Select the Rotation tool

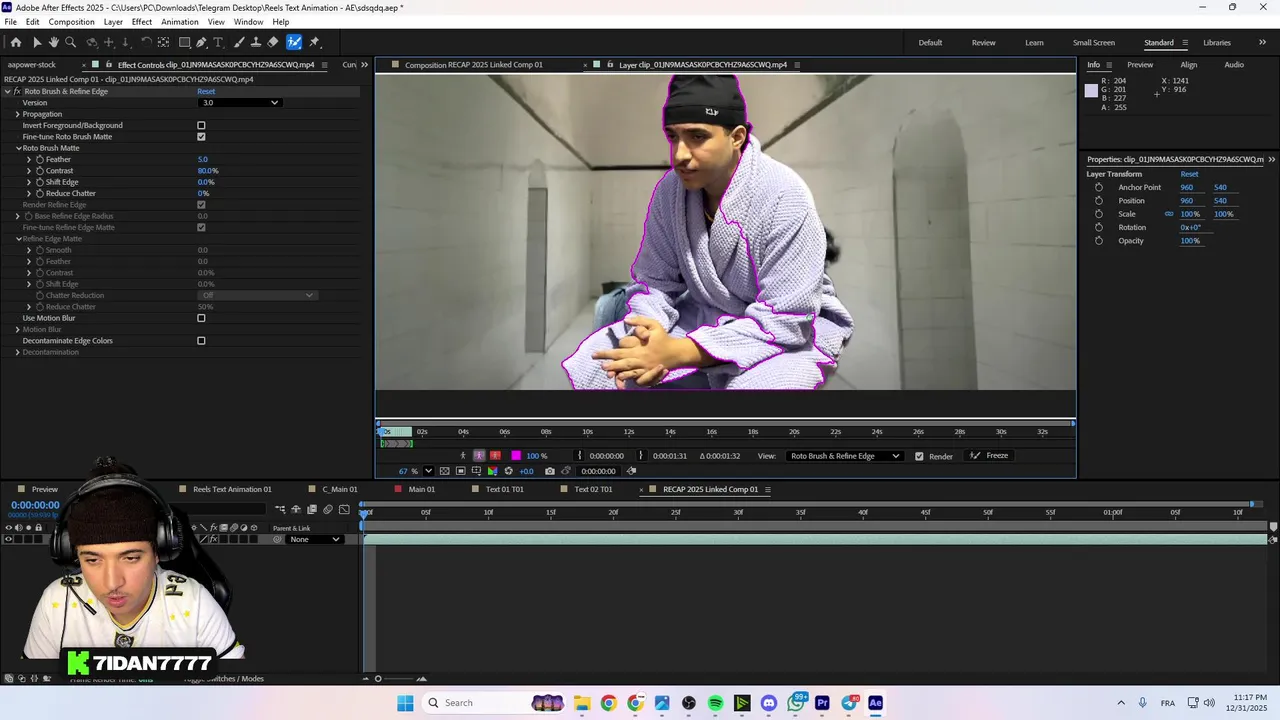(x=146, y=42)
